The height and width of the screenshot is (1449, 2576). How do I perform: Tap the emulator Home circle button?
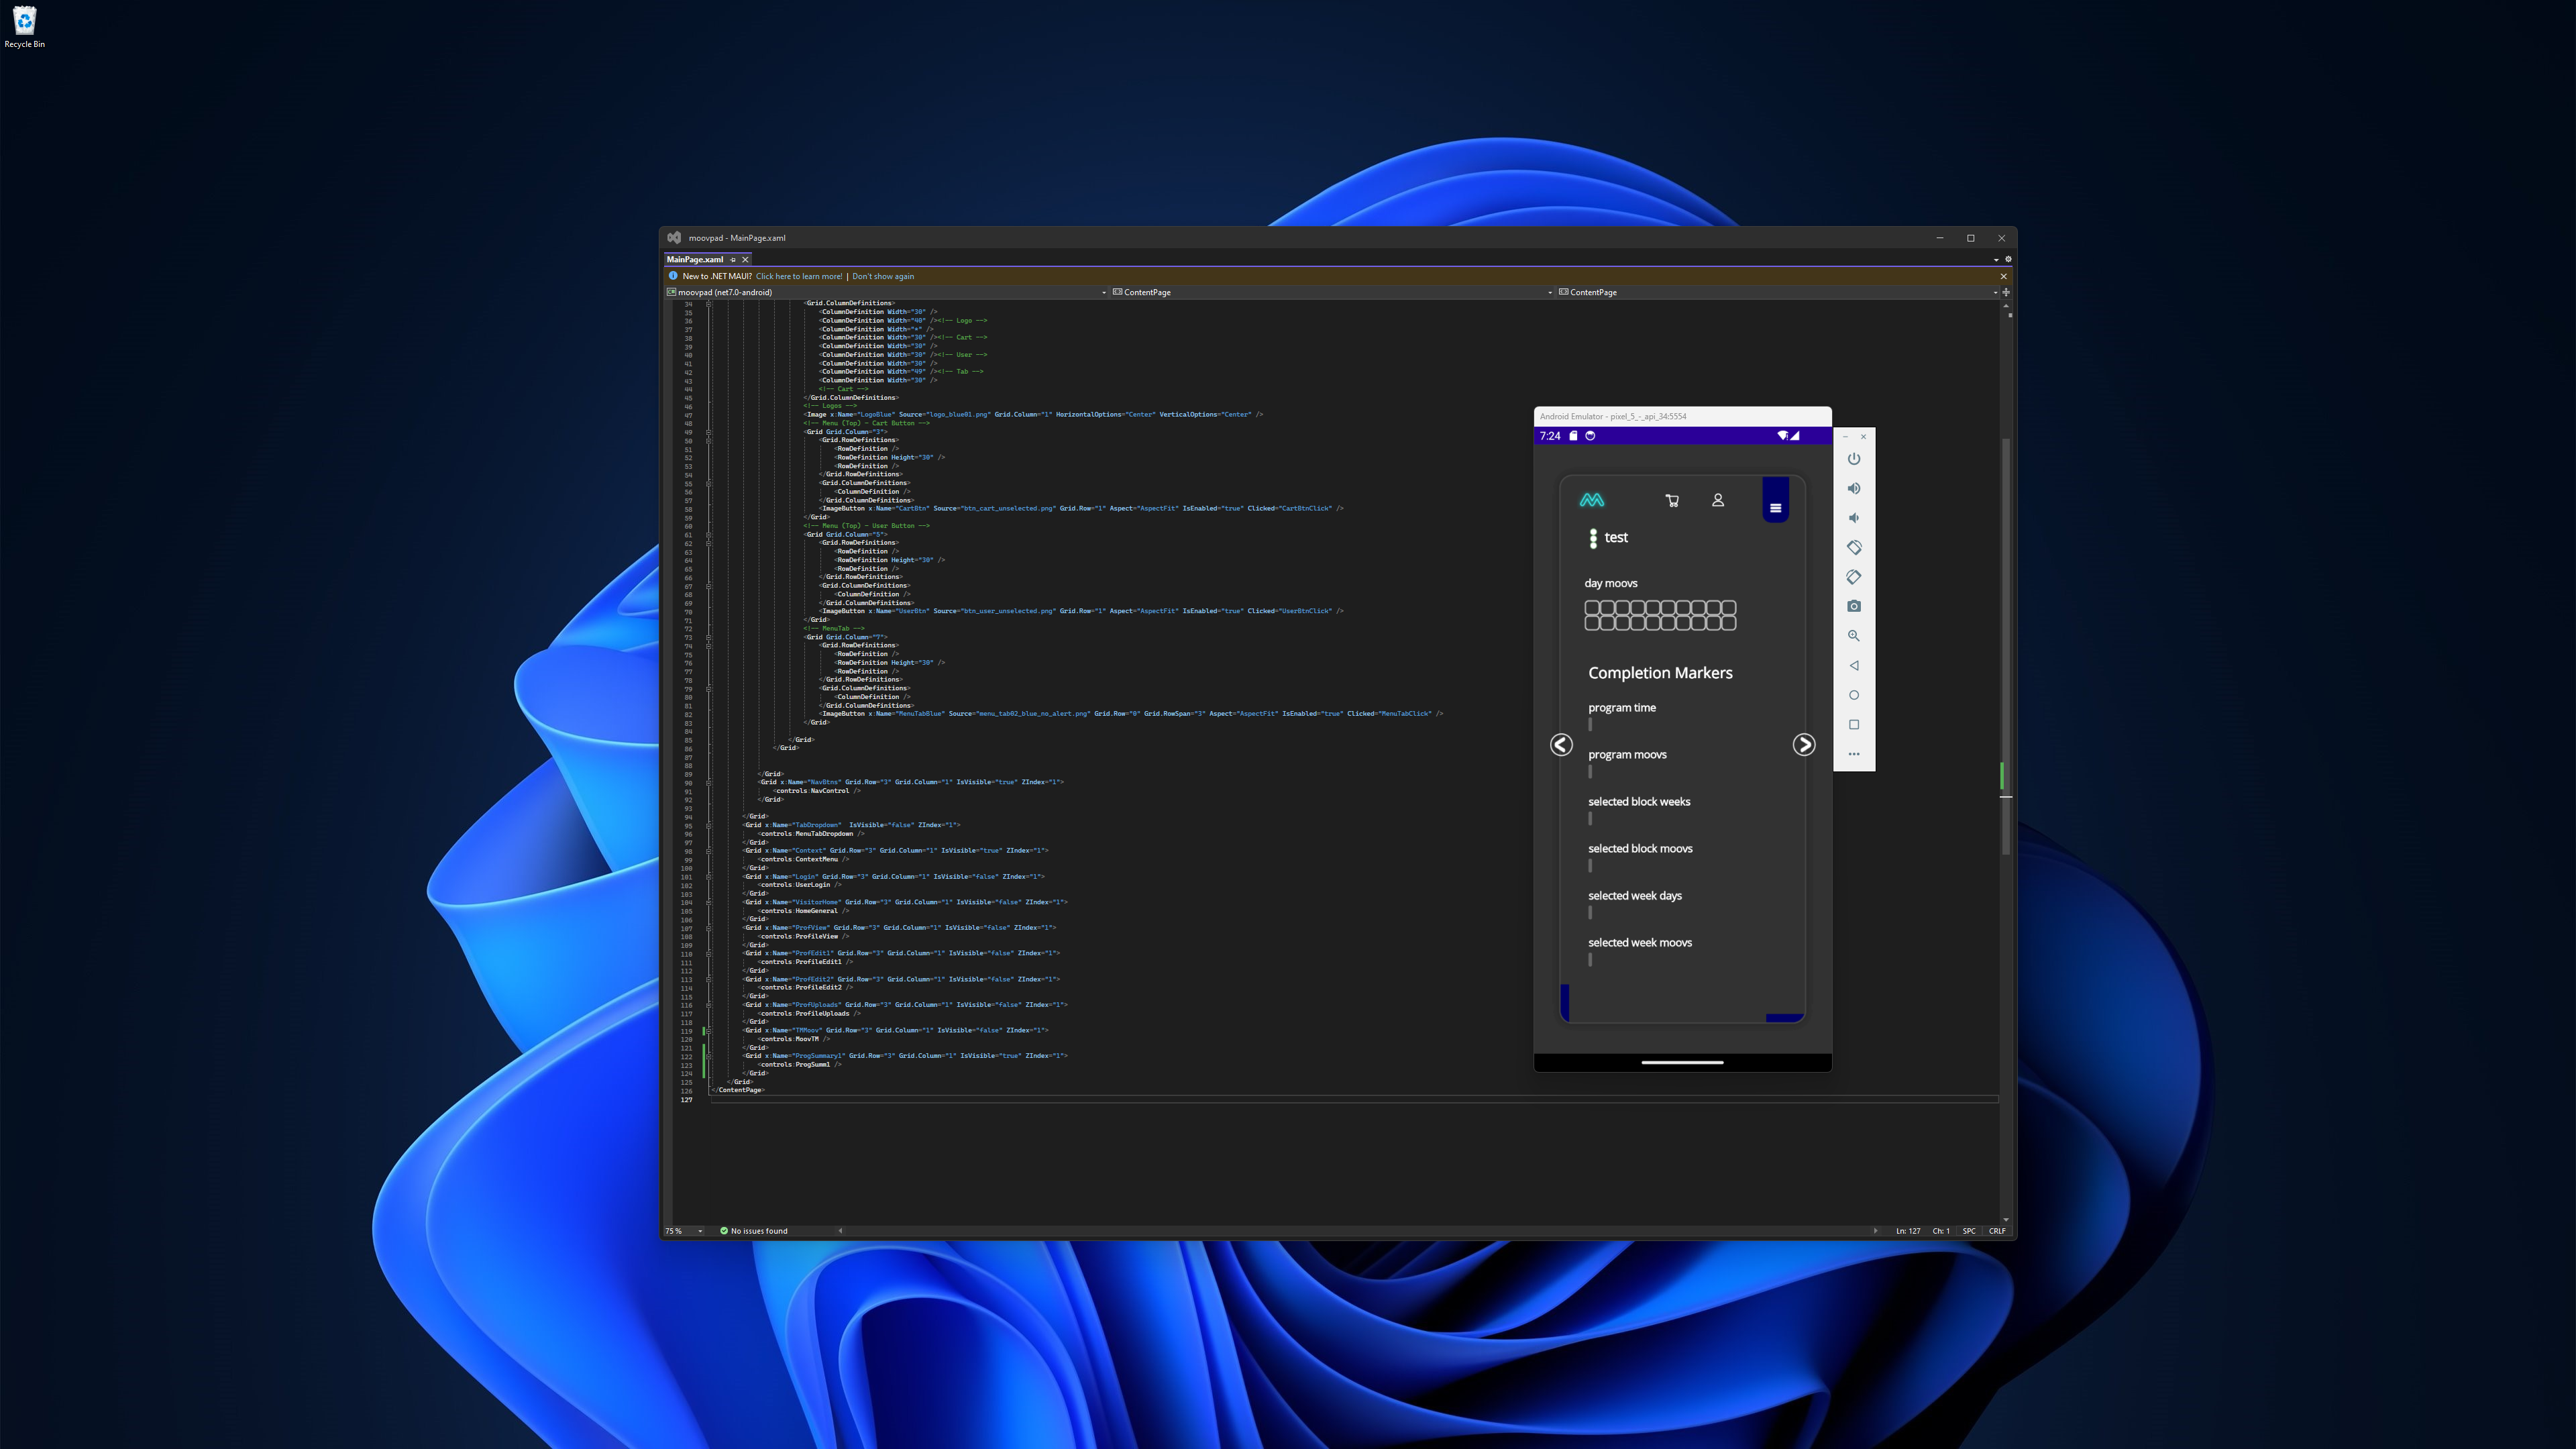[1854, 695]
